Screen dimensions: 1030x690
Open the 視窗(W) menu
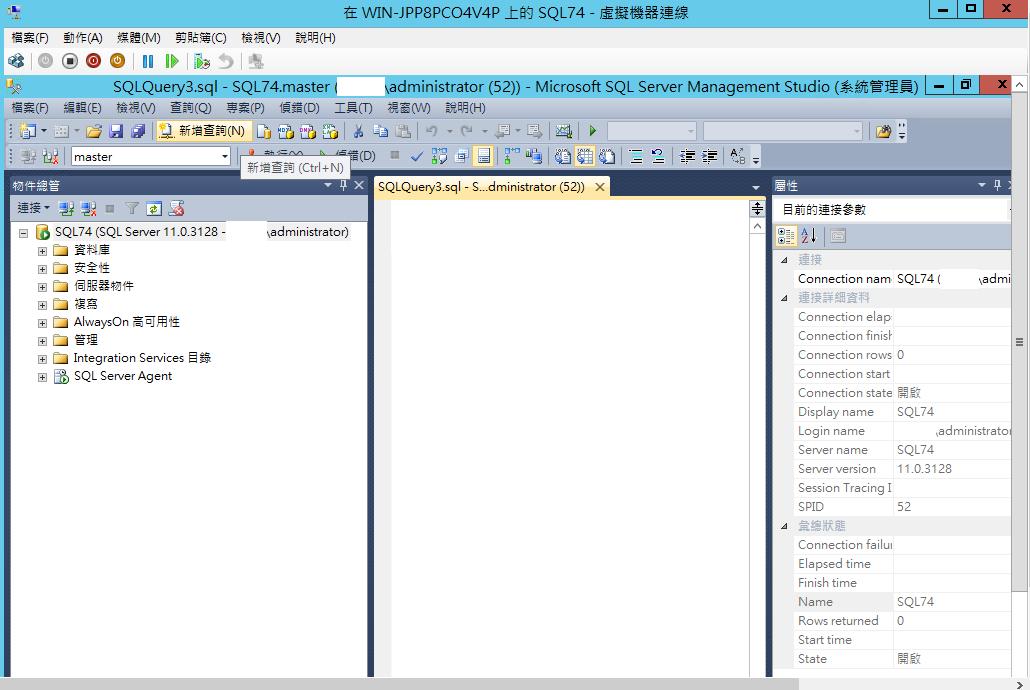(409, 108)
